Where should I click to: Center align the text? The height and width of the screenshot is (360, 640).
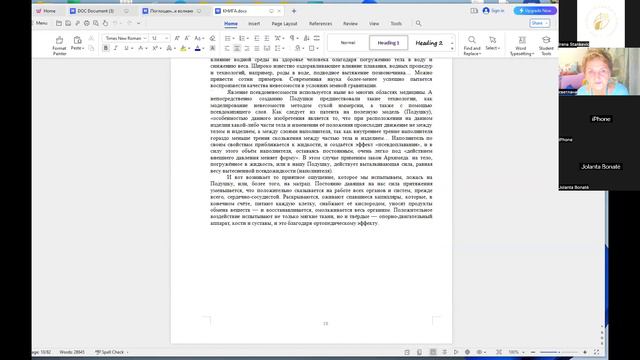pos(237,48)
